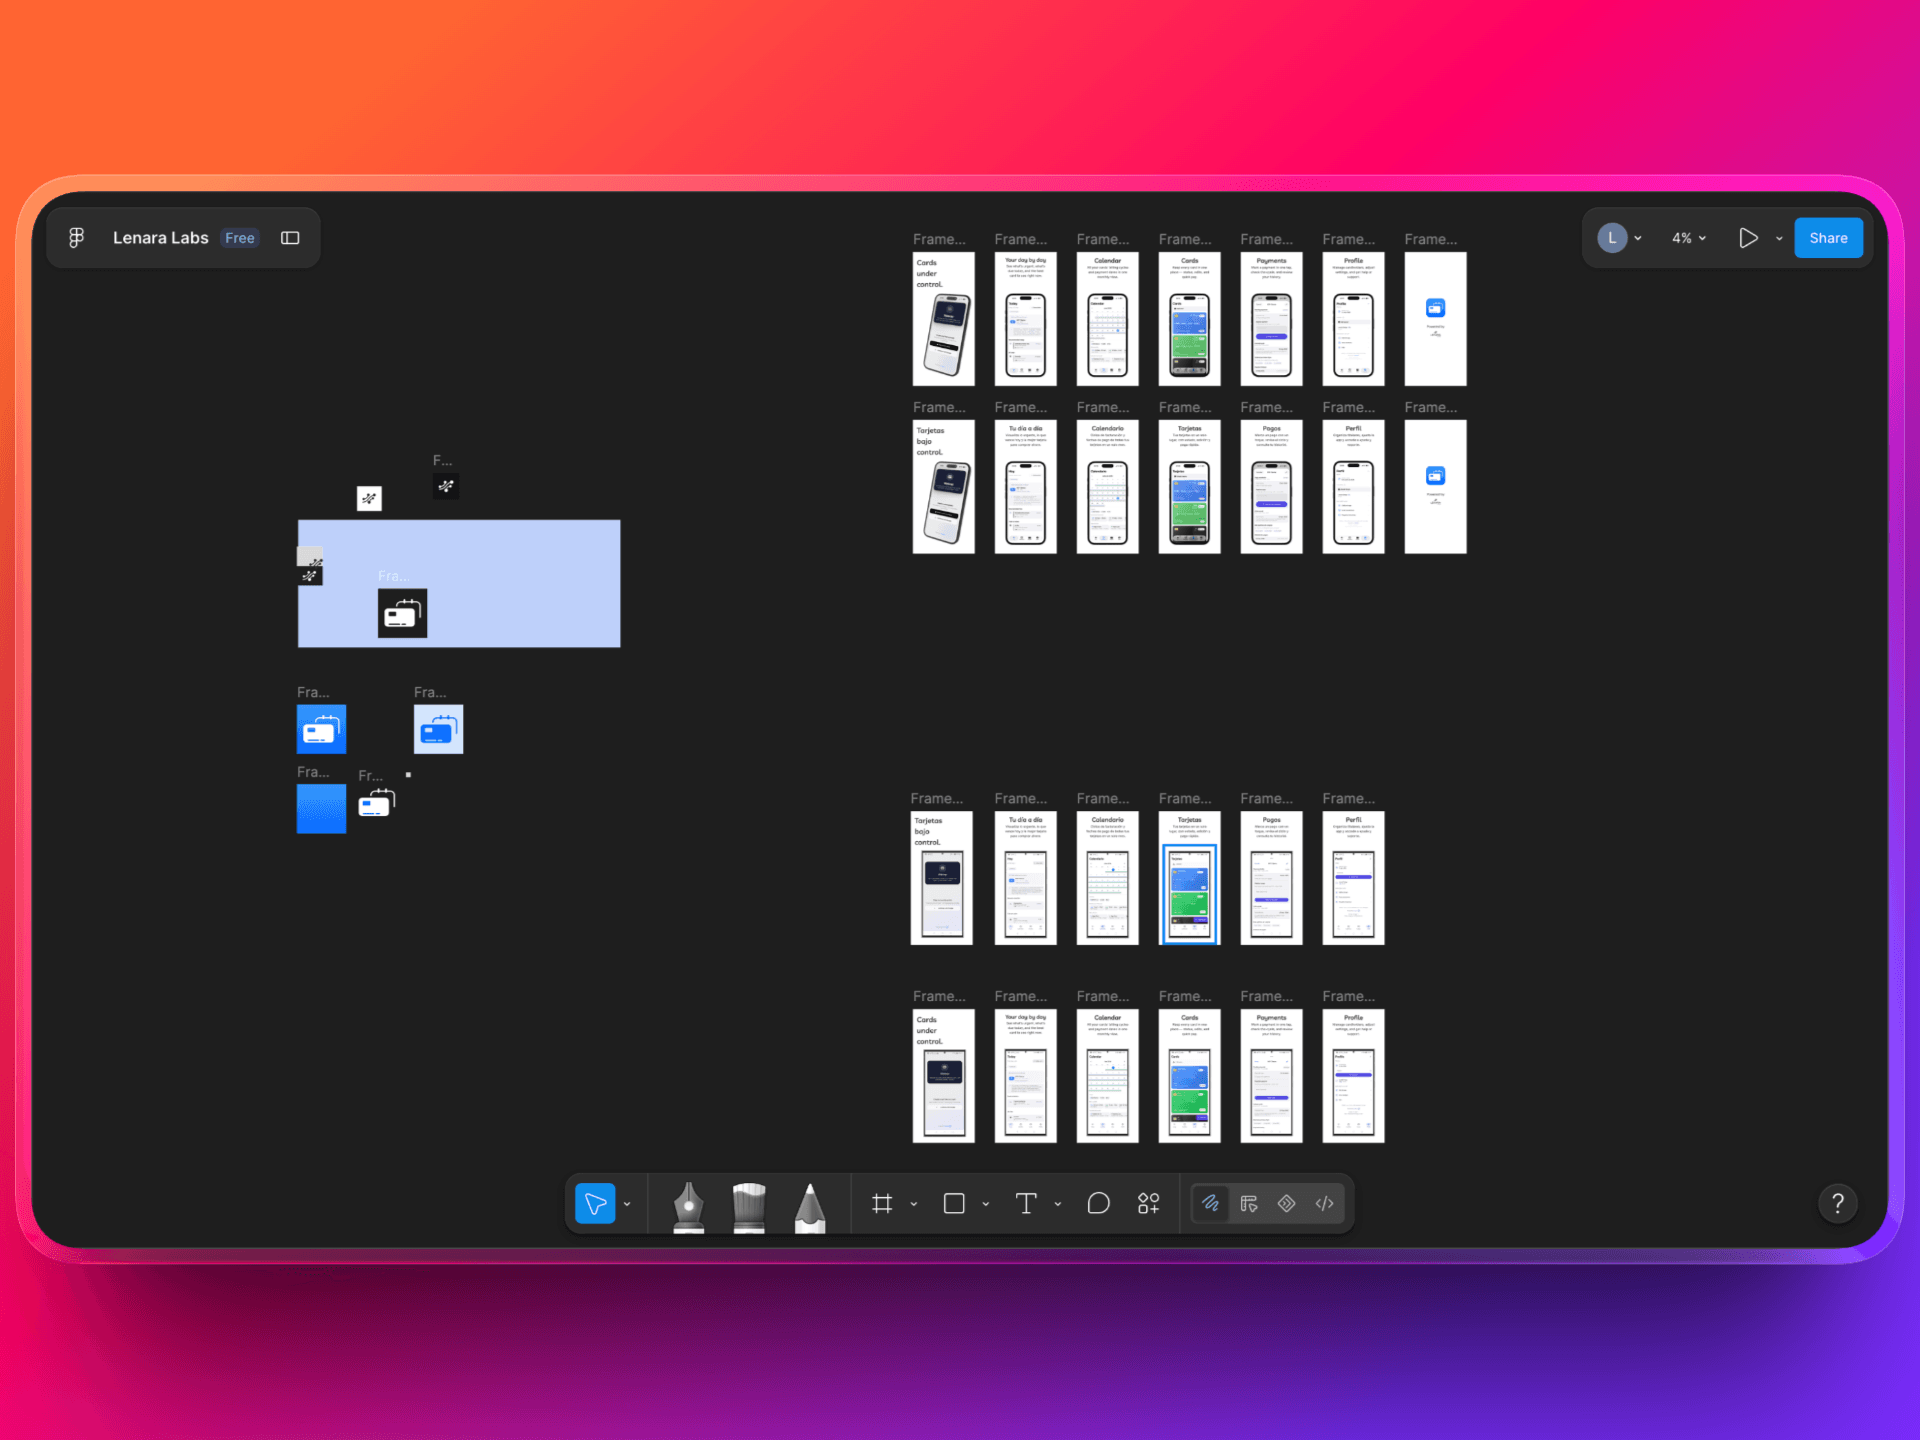Image resolution: width=1920 pixels, height=1440 pixels.
Task: Expand the Move tool options chevron
Action: (627, 1204)
